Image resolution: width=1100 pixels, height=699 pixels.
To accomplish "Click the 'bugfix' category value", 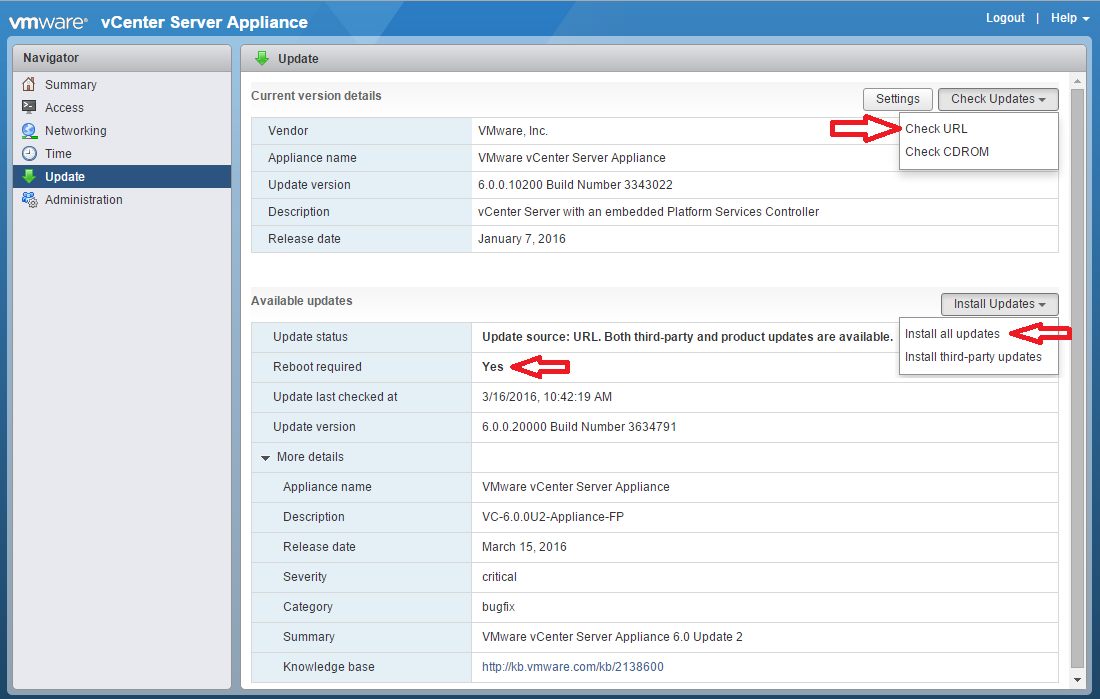I will (x=498, y=606).
